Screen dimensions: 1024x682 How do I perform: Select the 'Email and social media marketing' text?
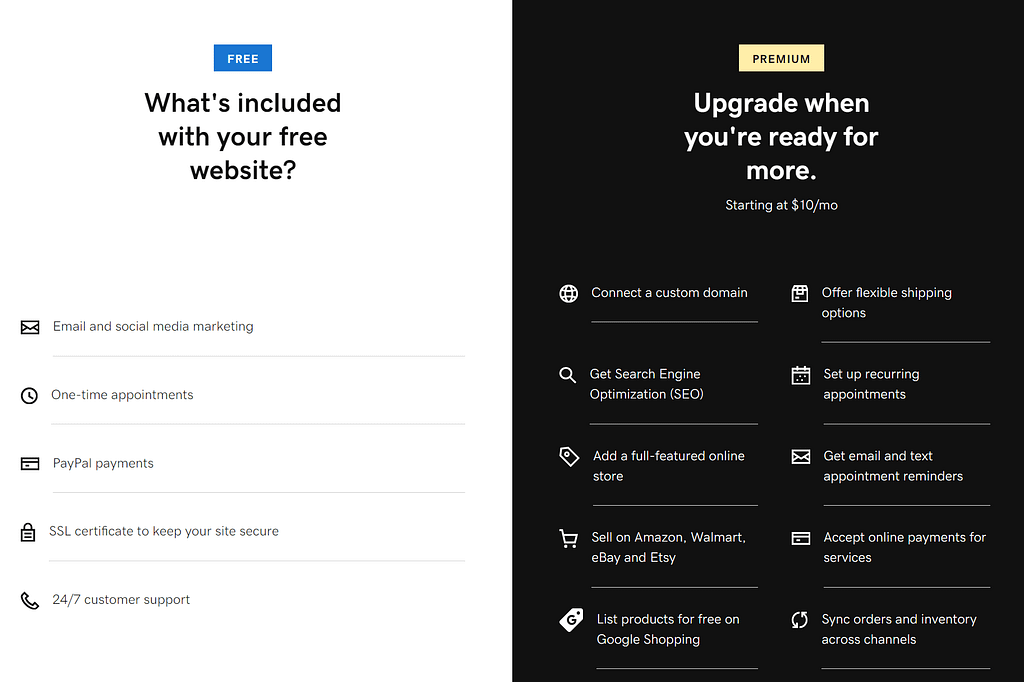[x=153, y=326]
